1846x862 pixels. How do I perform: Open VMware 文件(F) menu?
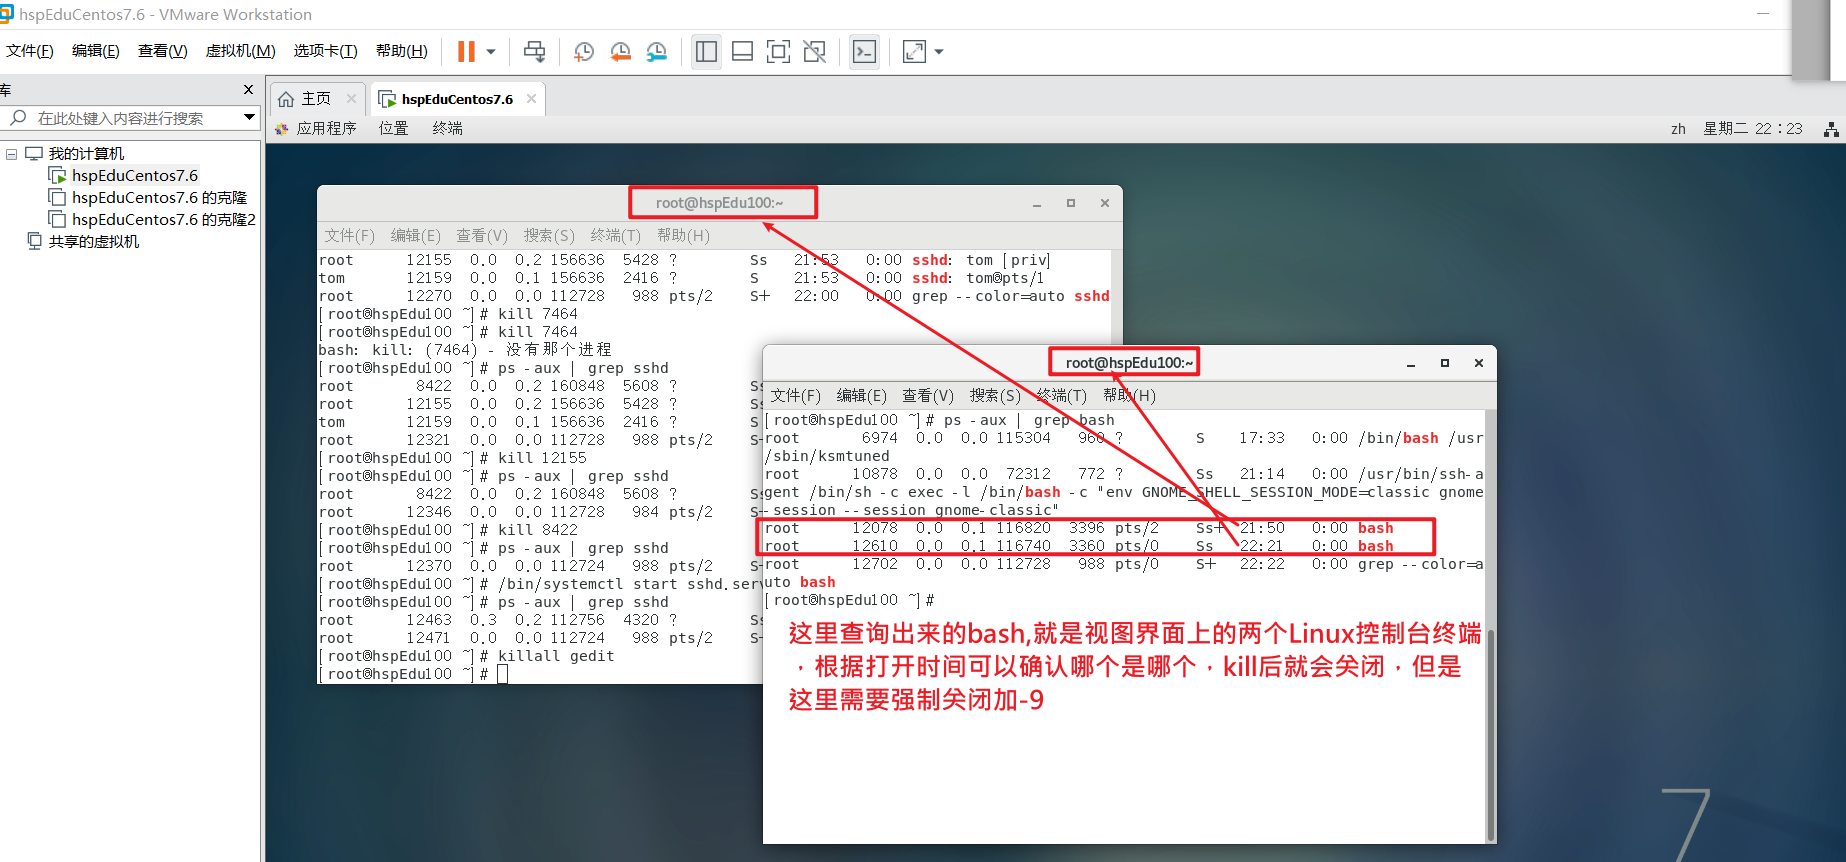click(x=30, y=51)
